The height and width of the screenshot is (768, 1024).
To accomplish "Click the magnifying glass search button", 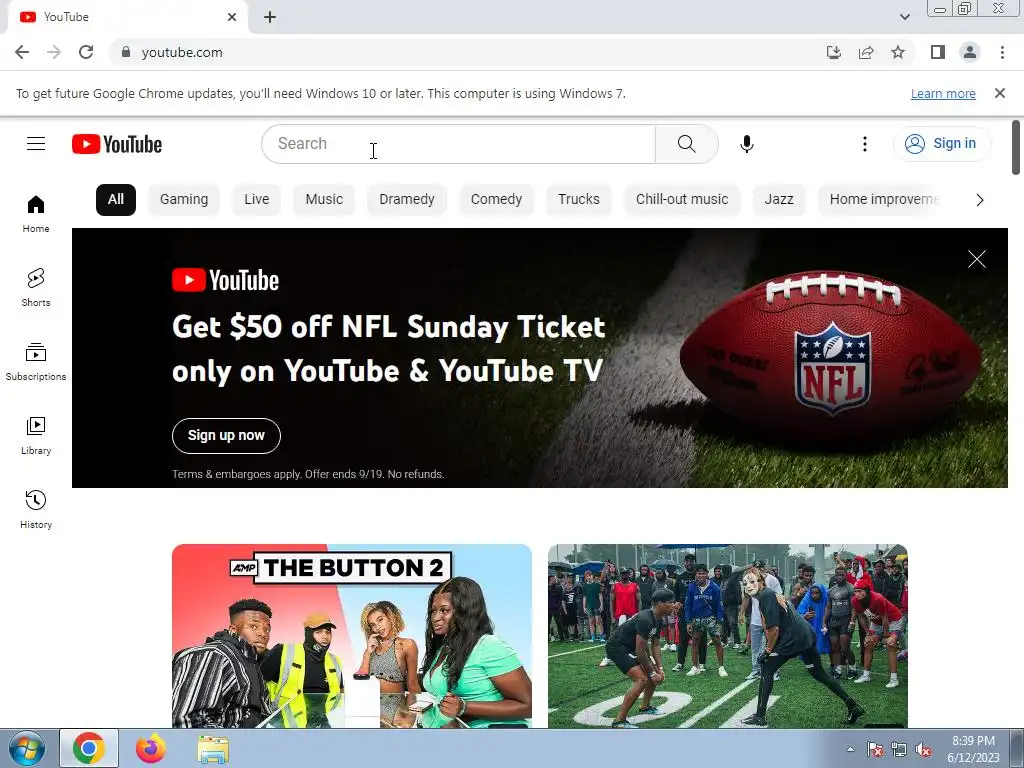I will click(x=686, y=144).
